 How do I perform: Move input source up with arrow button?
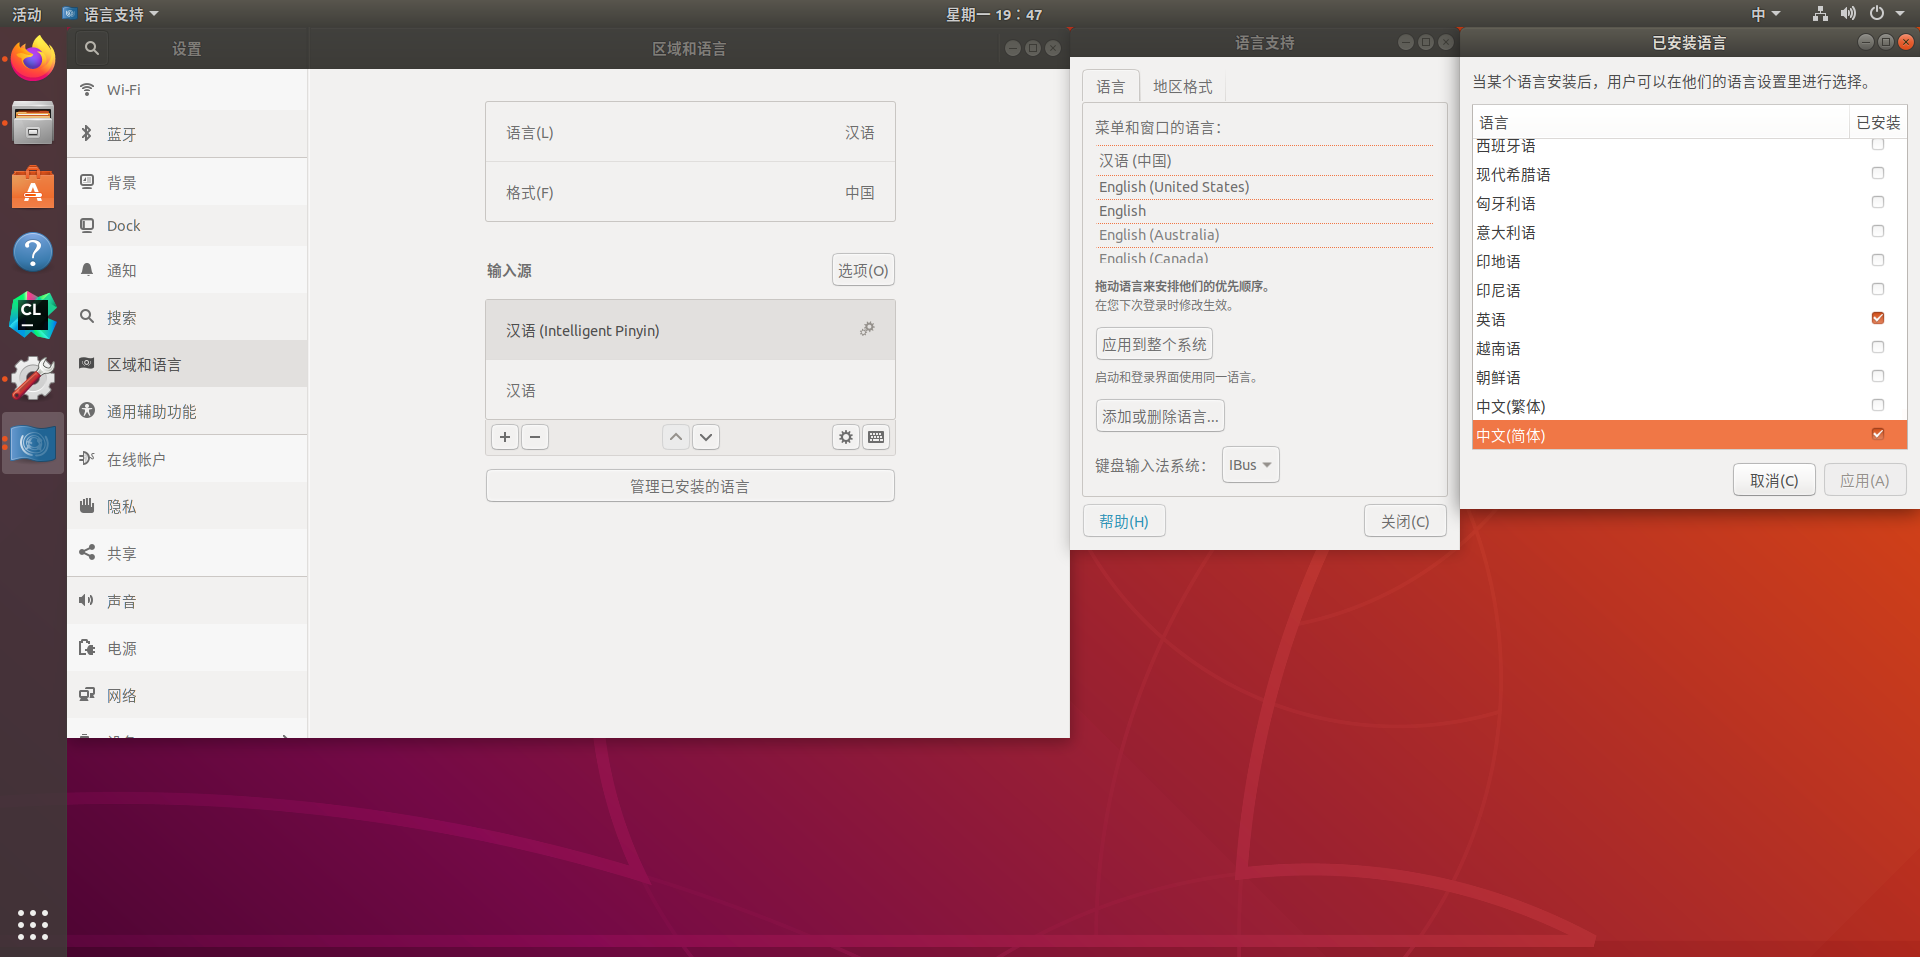(676, 437)
